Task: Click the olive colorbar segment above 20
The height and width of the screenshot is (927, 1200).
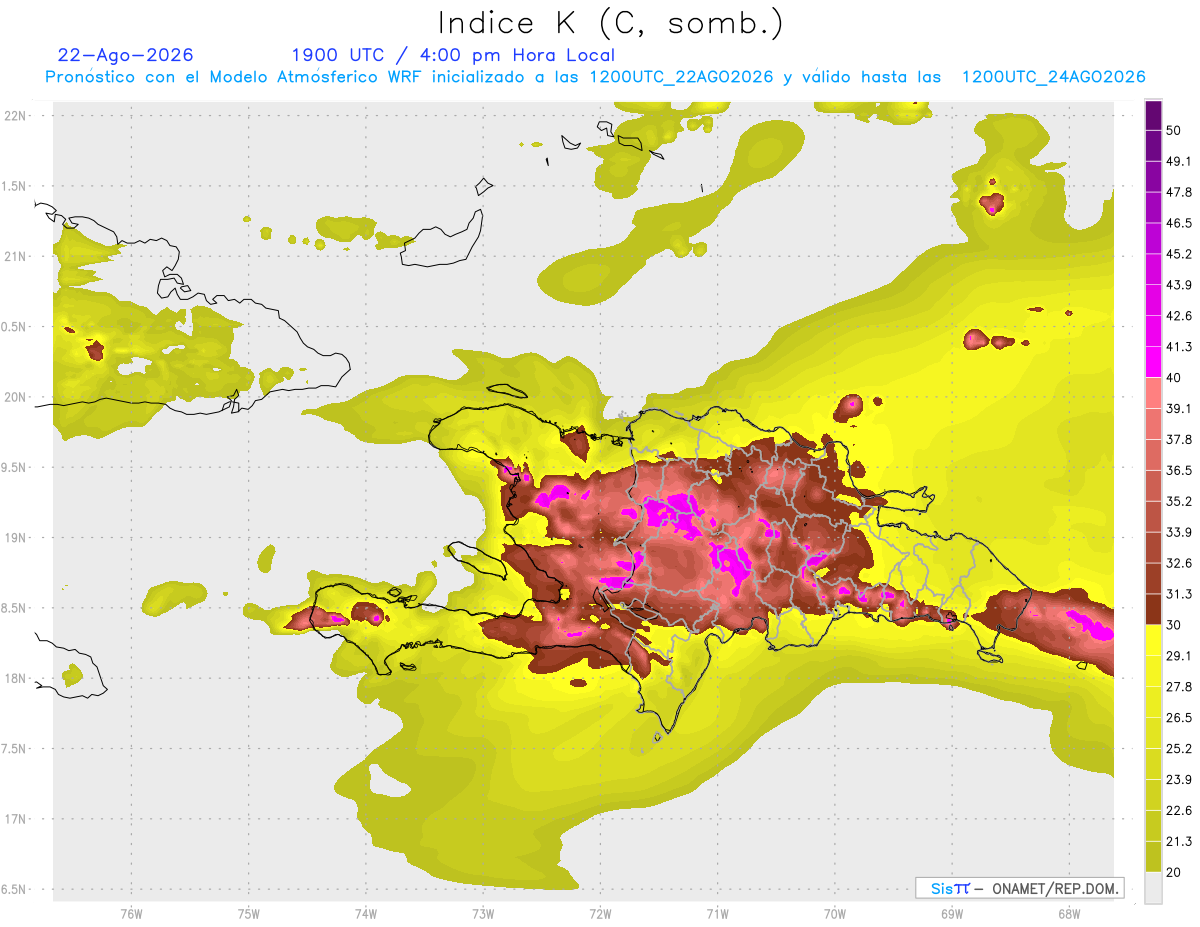Action: 1153,856
